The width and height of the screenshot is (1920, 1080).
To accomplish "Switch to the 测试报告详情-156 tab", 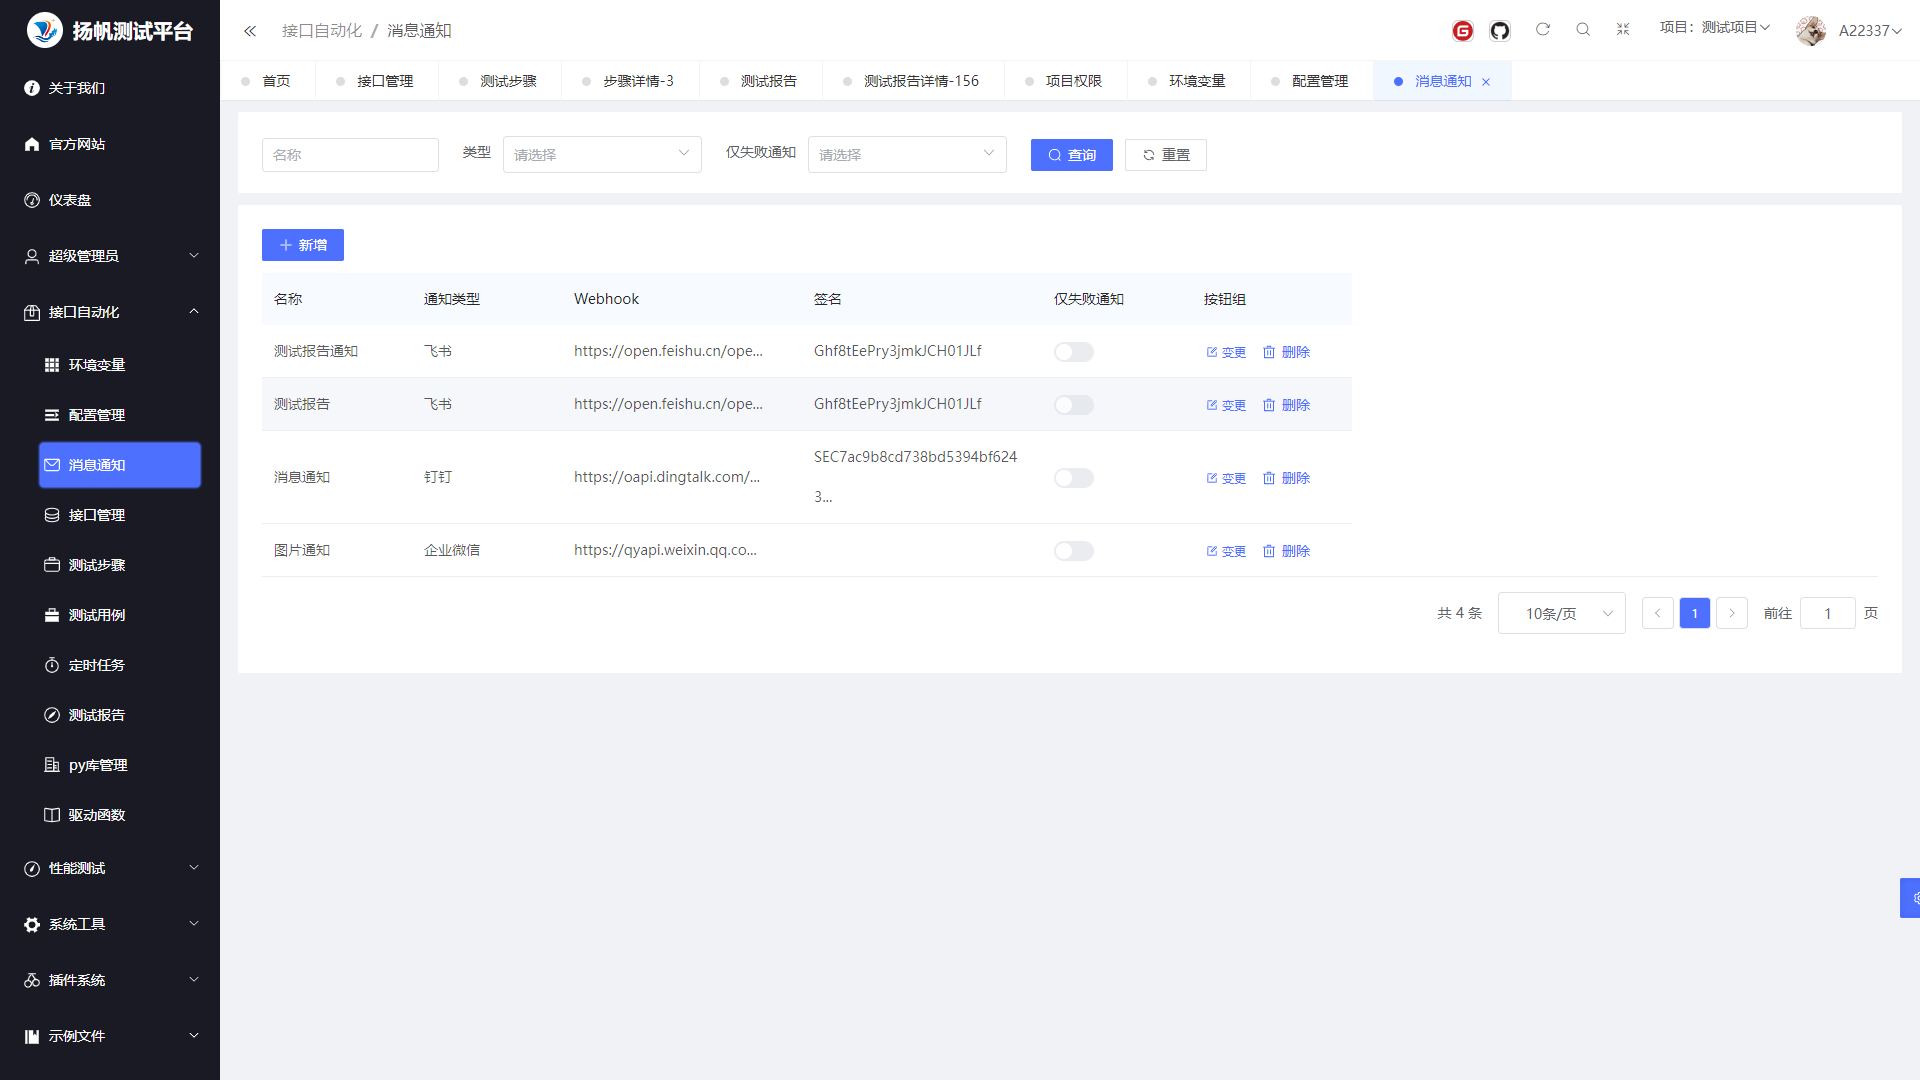I will pos(920,81).
